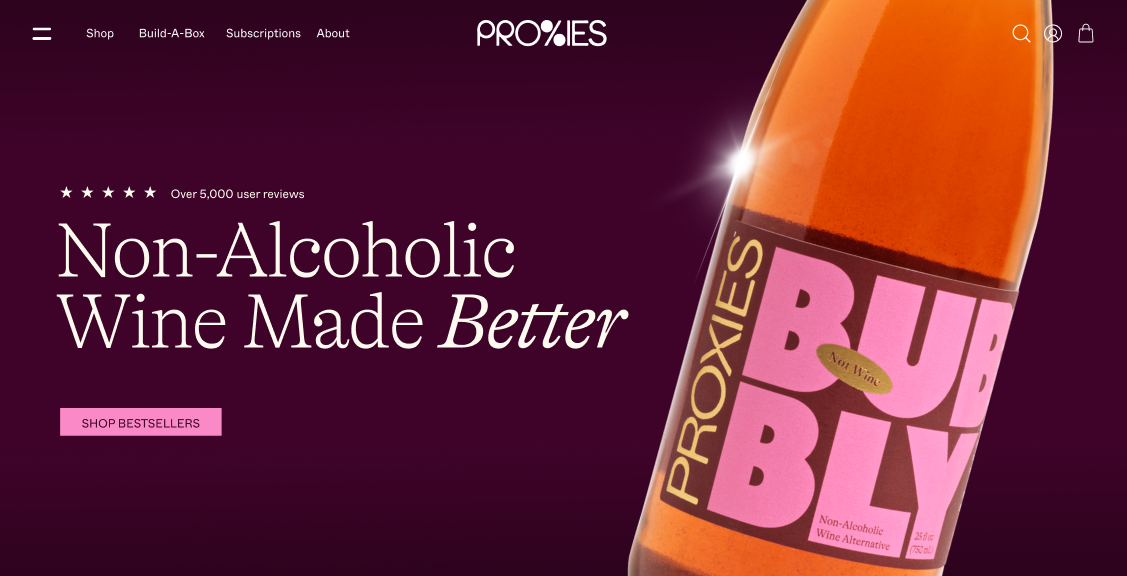This screenshot has width=1127, height=576.
Task: Click the search magnifier icon
Action: pyautogui.click(x=1021, y=34)
